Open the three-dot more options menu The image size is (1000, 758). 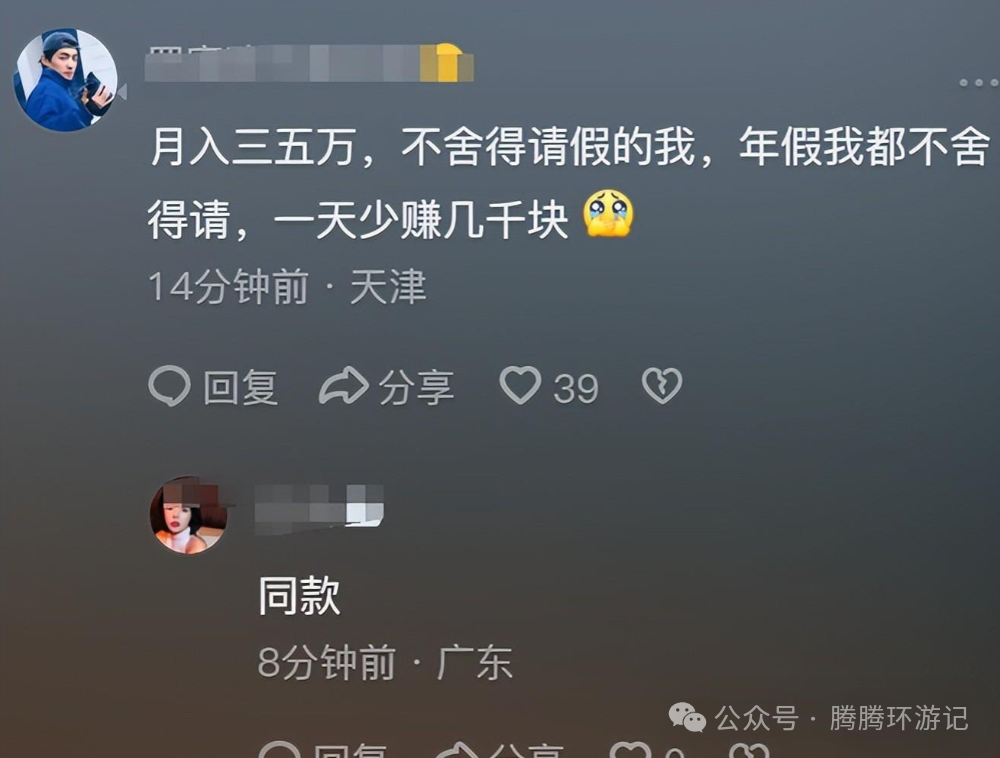pyautogui.click(x=978, y=83)
